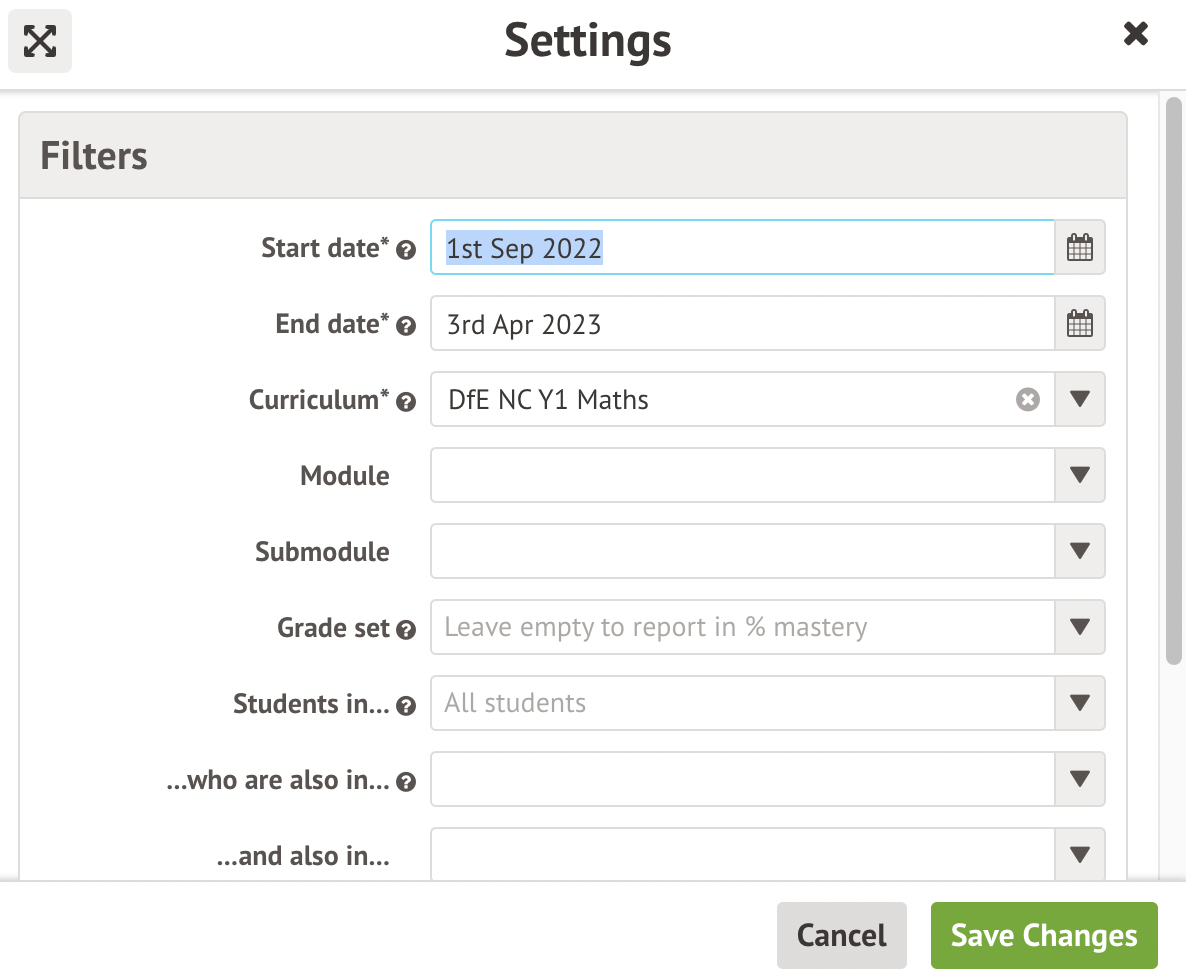
Task: Expand the Submodule dropdown arrow
Action: pos(1080,551)
